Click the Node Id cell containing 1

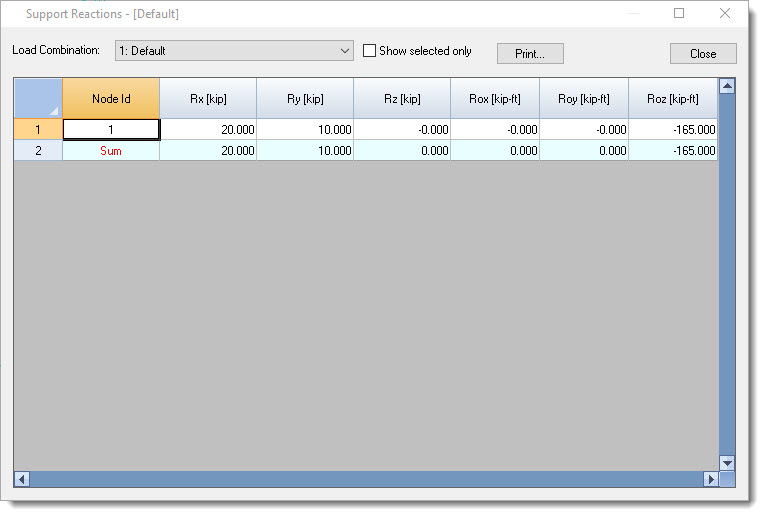(x=111, y=129)
